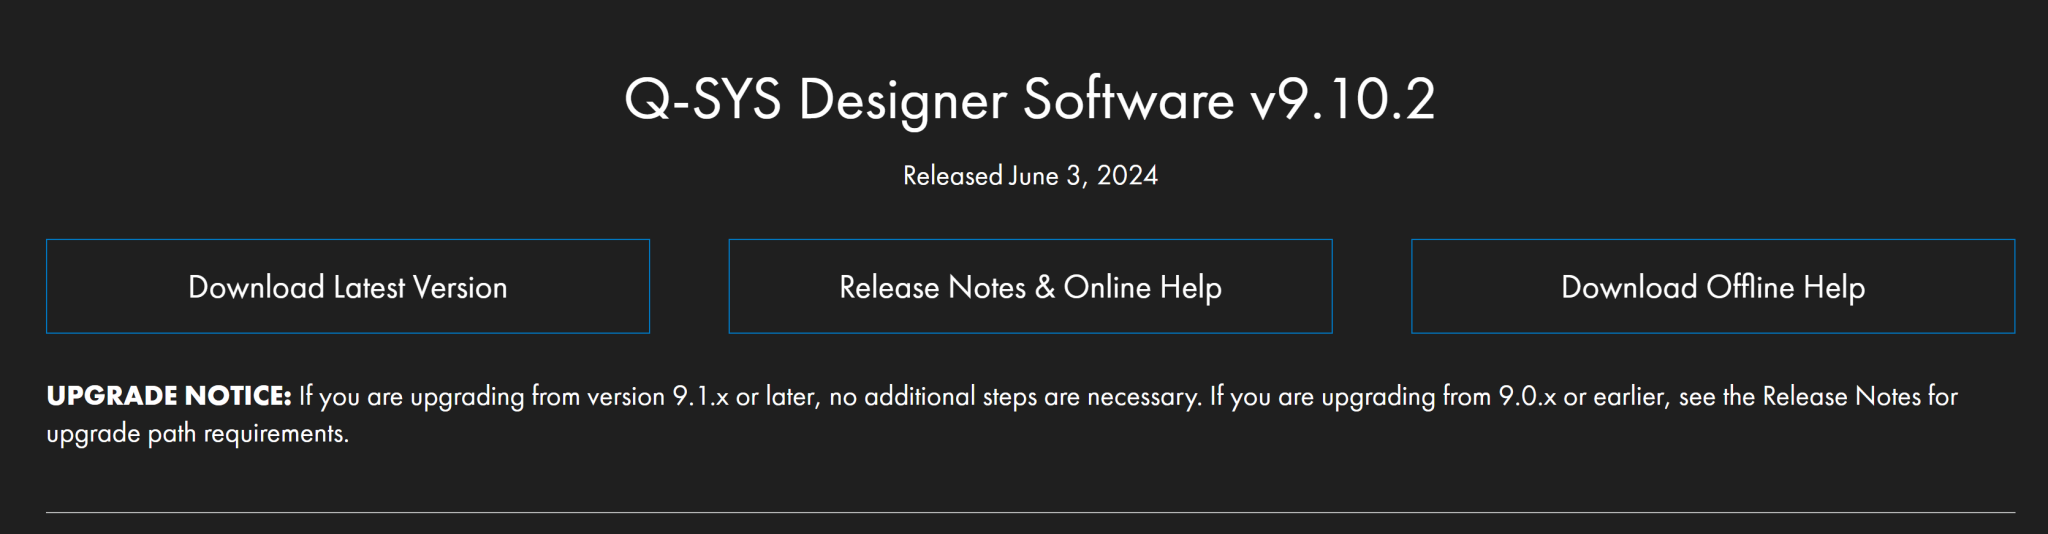Click the horizontal divider line below the notice
The image size is (2048, 534).
click(x=1030, y=512)
